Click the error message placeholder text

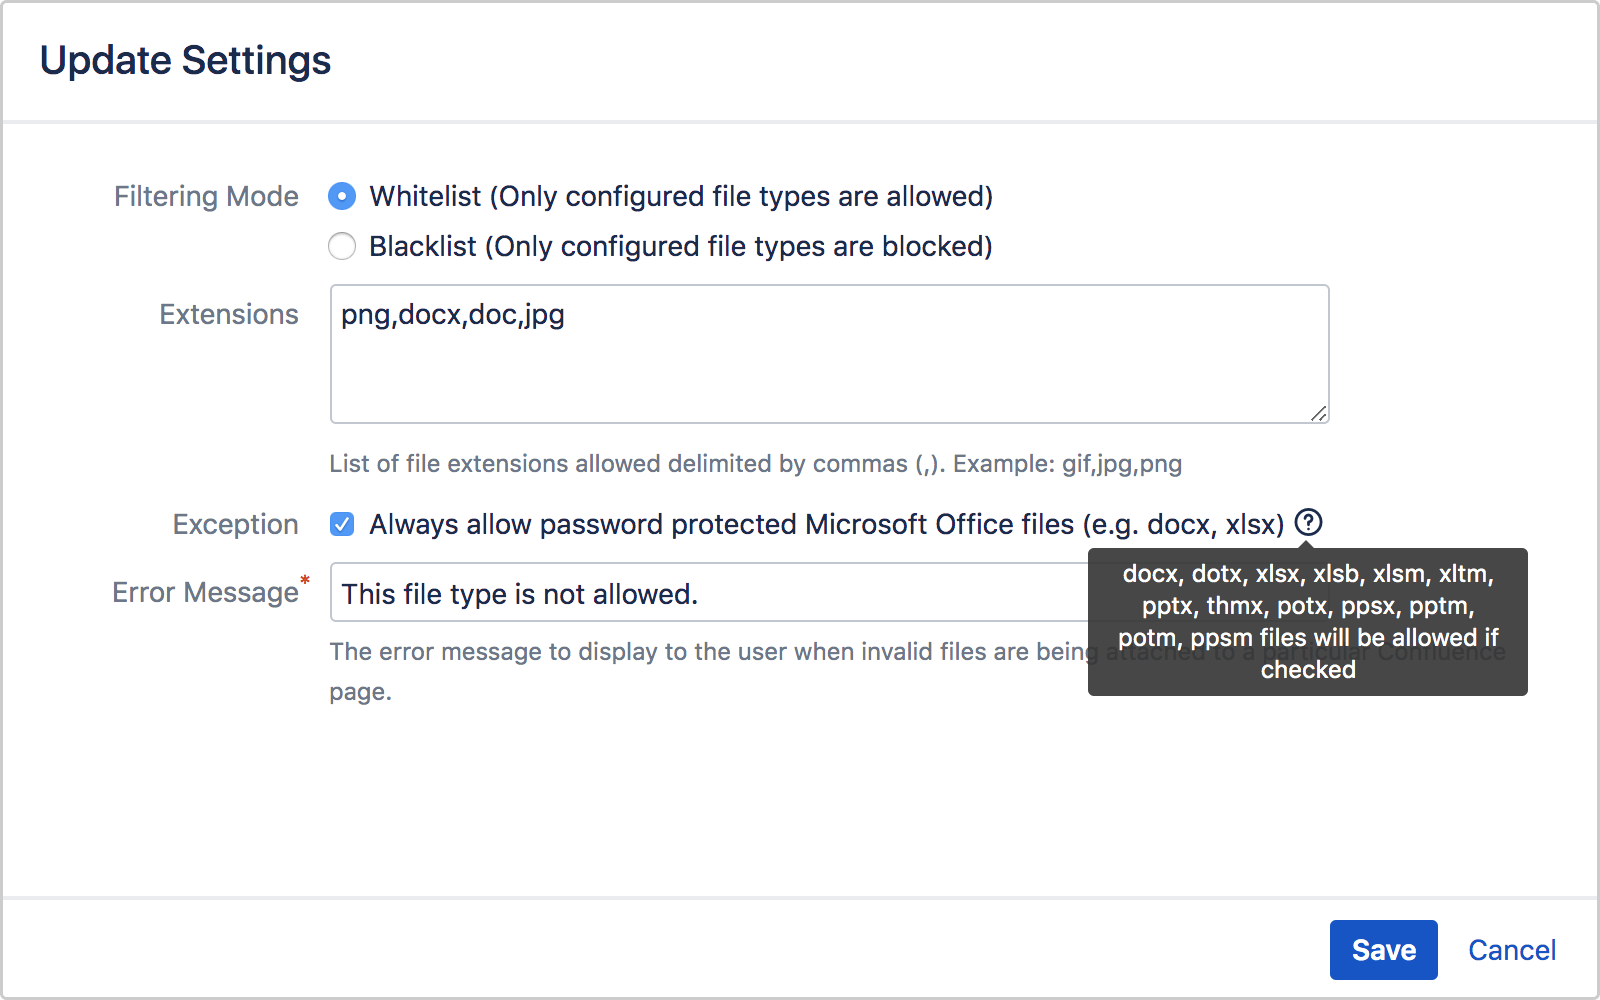tap(517, 592)
